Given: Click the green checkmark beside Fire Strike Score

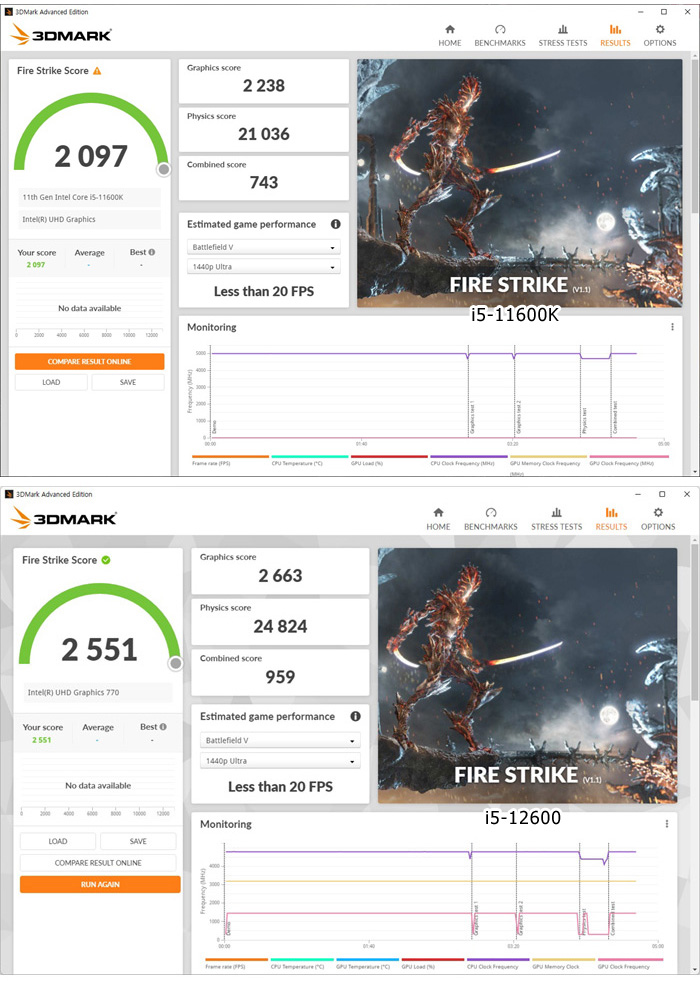Looking at the screenshot, I should point(106,560).
